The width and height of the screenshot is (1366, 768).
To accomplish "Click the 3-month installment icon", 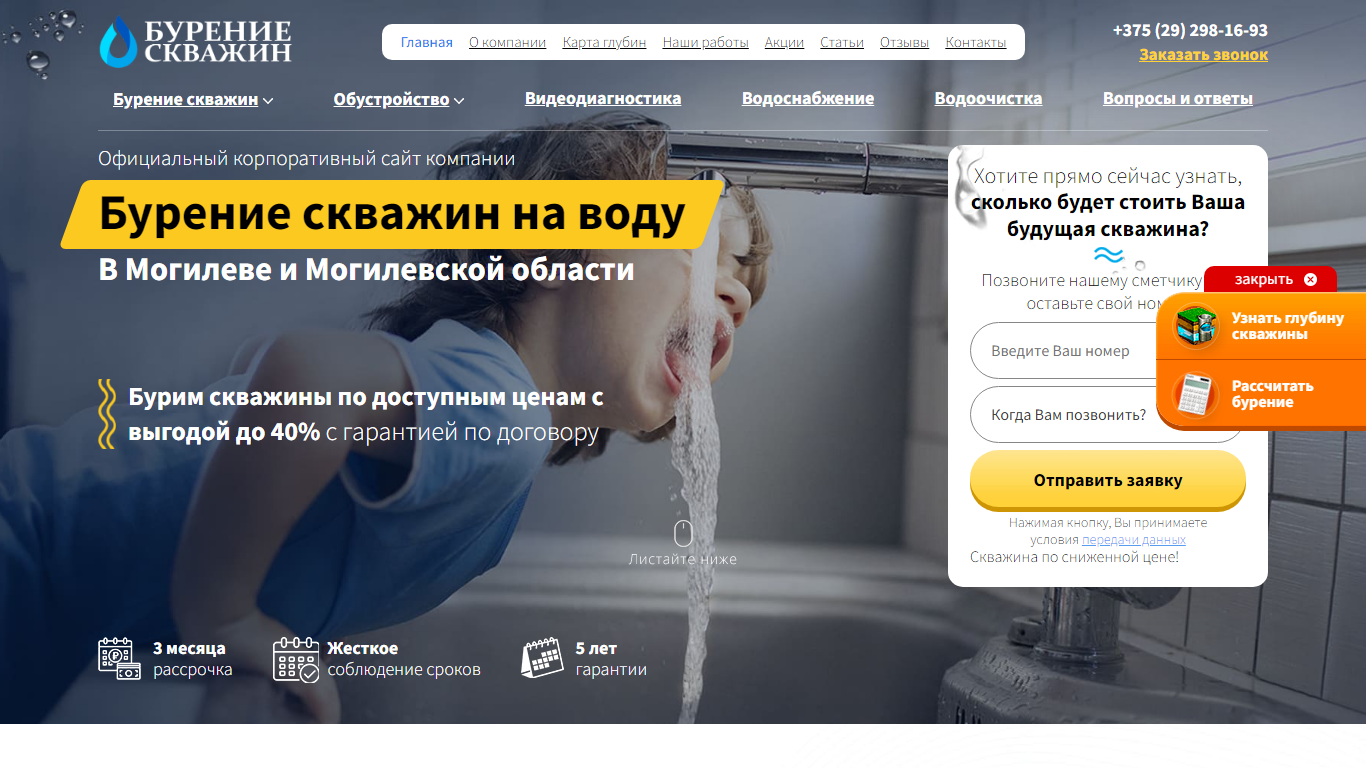I will [x=119, y=659].
